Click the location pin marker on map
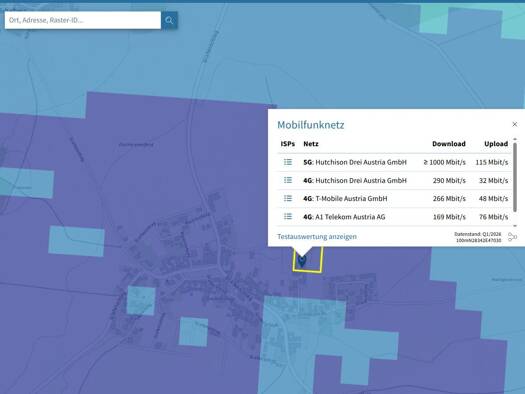525x394 pixels. point(302,261)
